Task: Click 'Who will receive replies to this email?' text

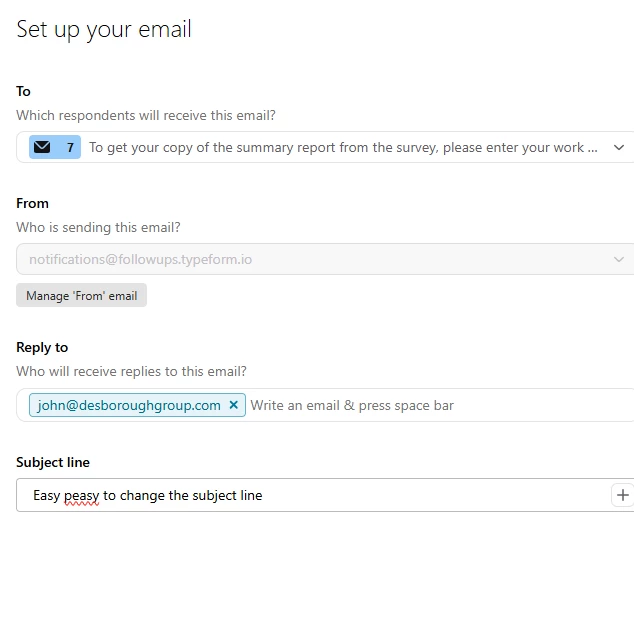Action: pyautogui.click(x=131, y=371)
